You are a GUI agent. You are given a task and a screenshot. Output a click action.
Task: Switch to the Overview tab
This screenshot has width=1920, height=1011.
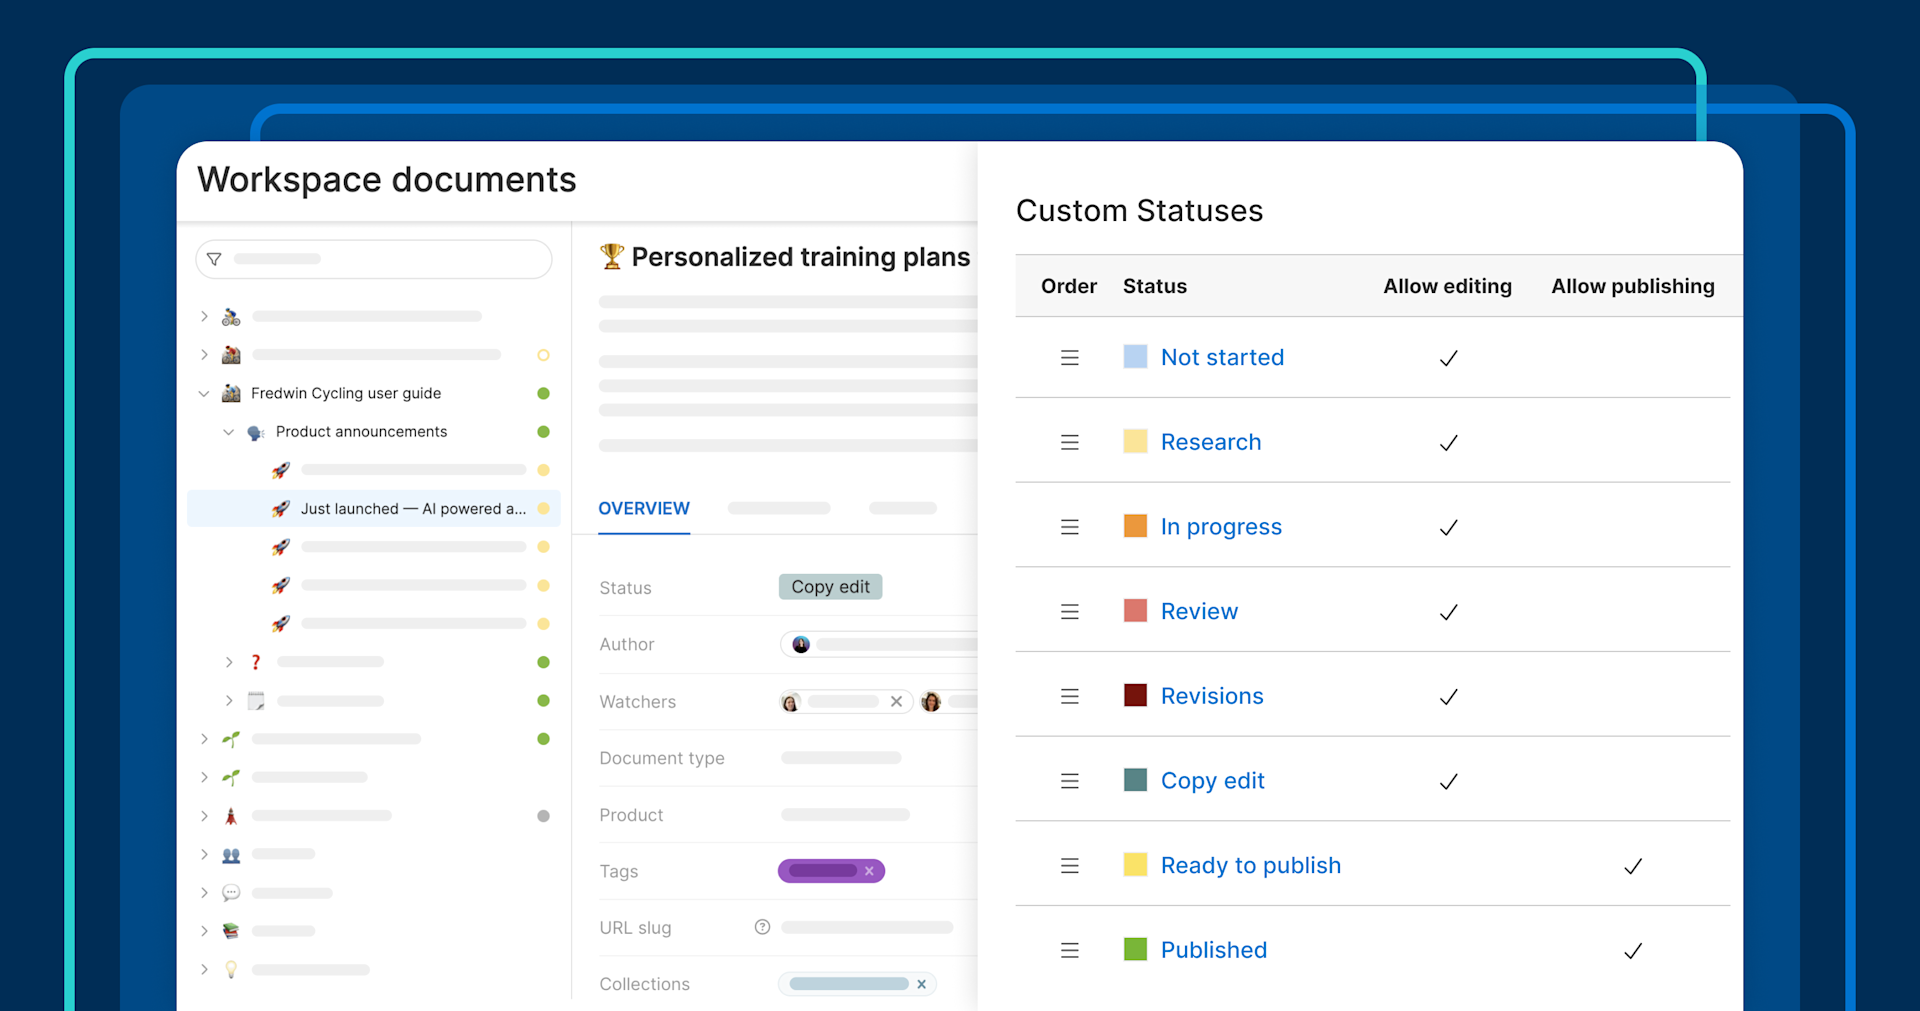coord(643,508)
